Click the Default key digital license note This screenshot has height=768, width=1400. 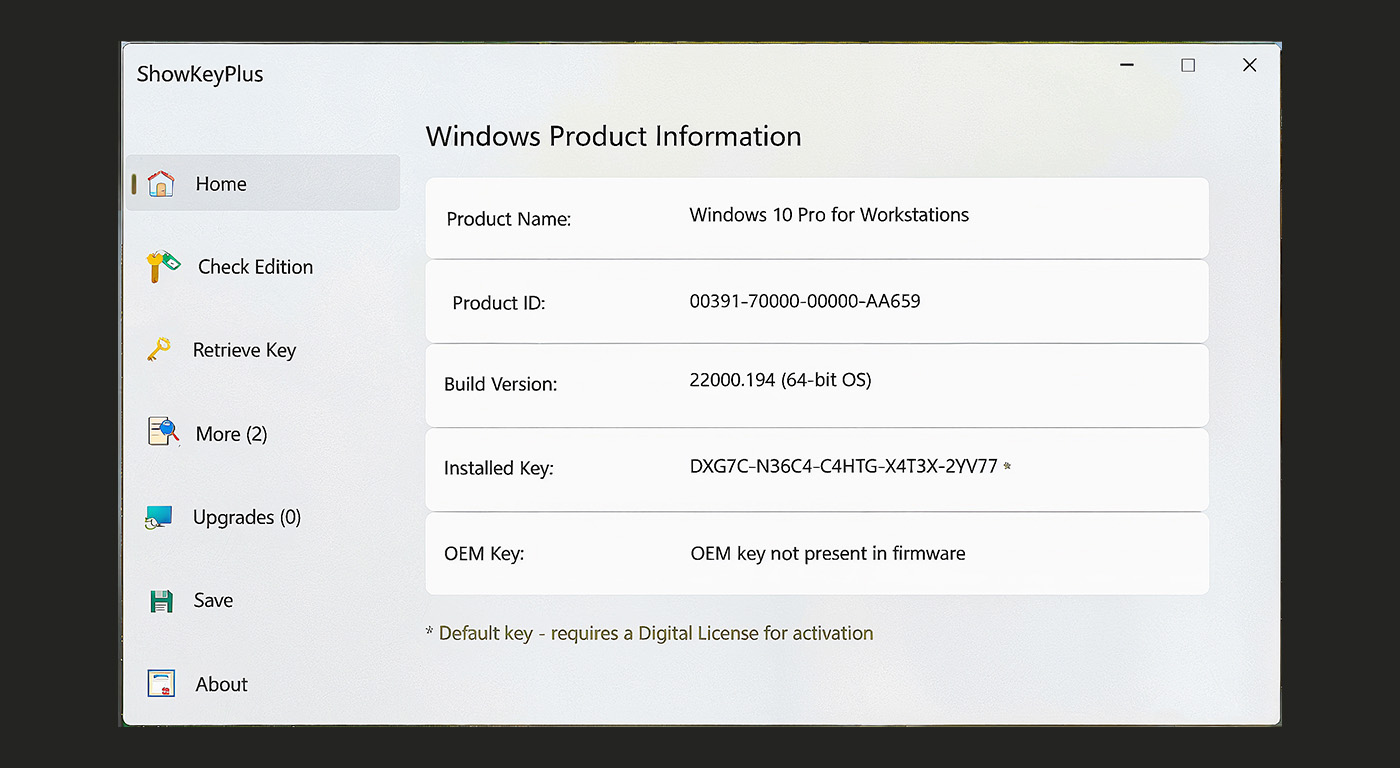click(x=649, y=633)
